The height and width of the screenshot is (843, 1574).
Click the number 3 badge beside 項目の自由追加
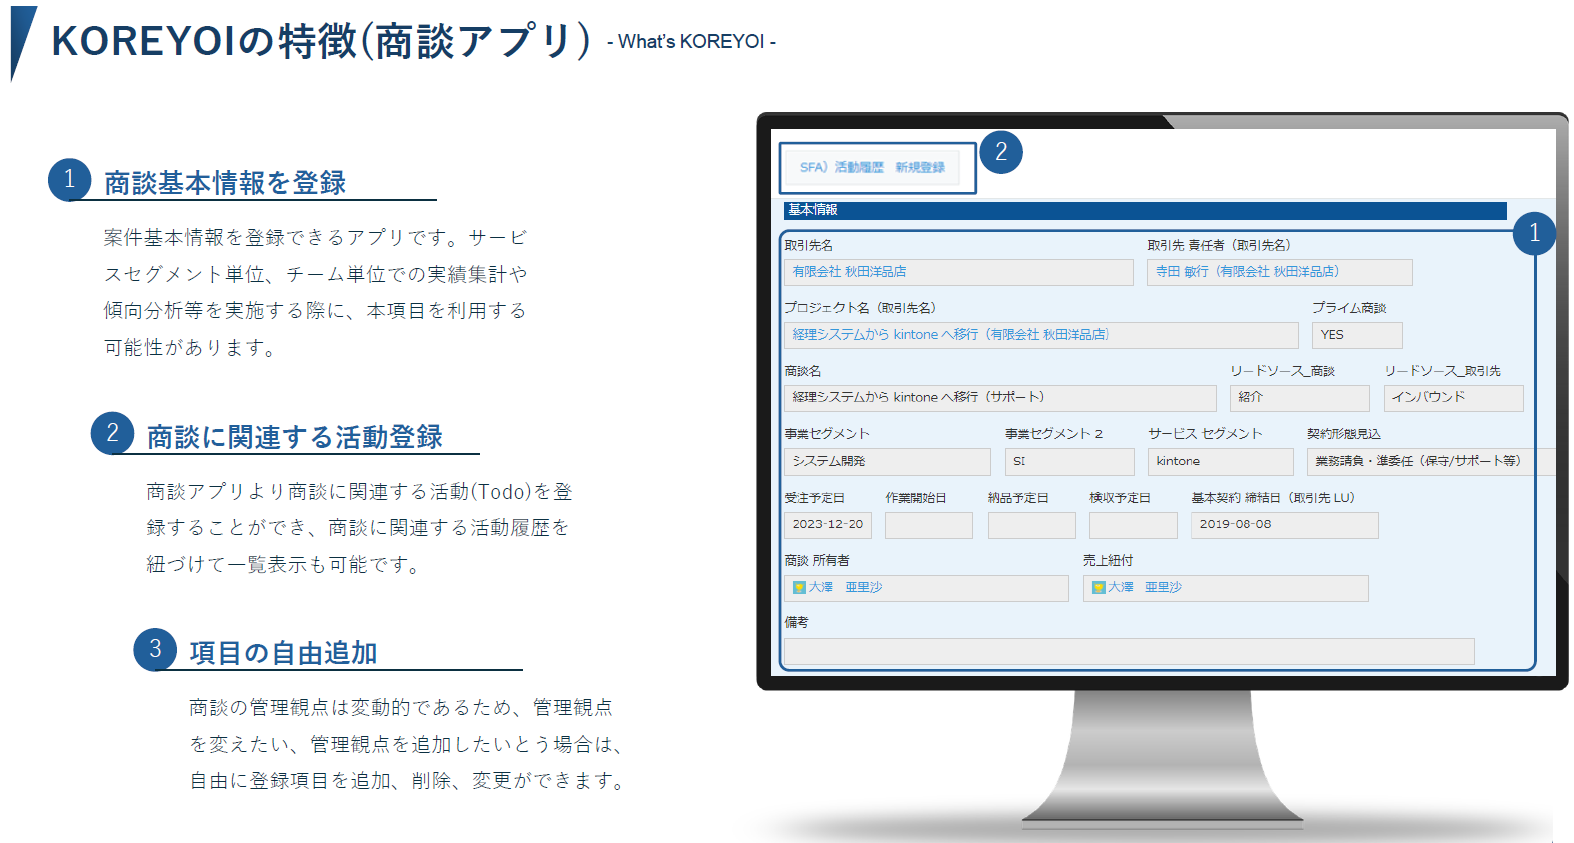155,649
